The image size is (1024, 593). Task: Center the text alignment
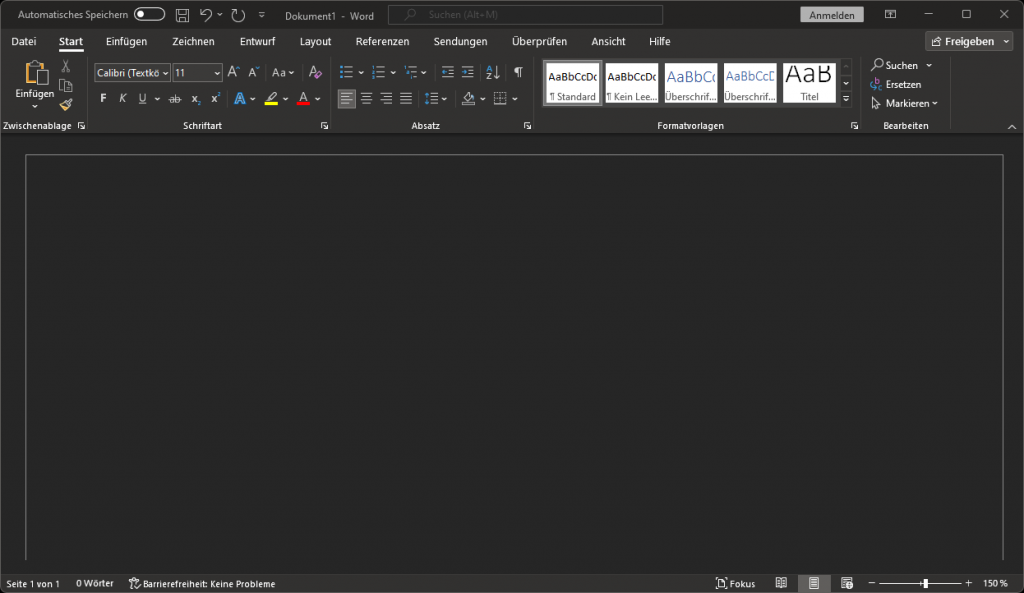coord(366,98)
